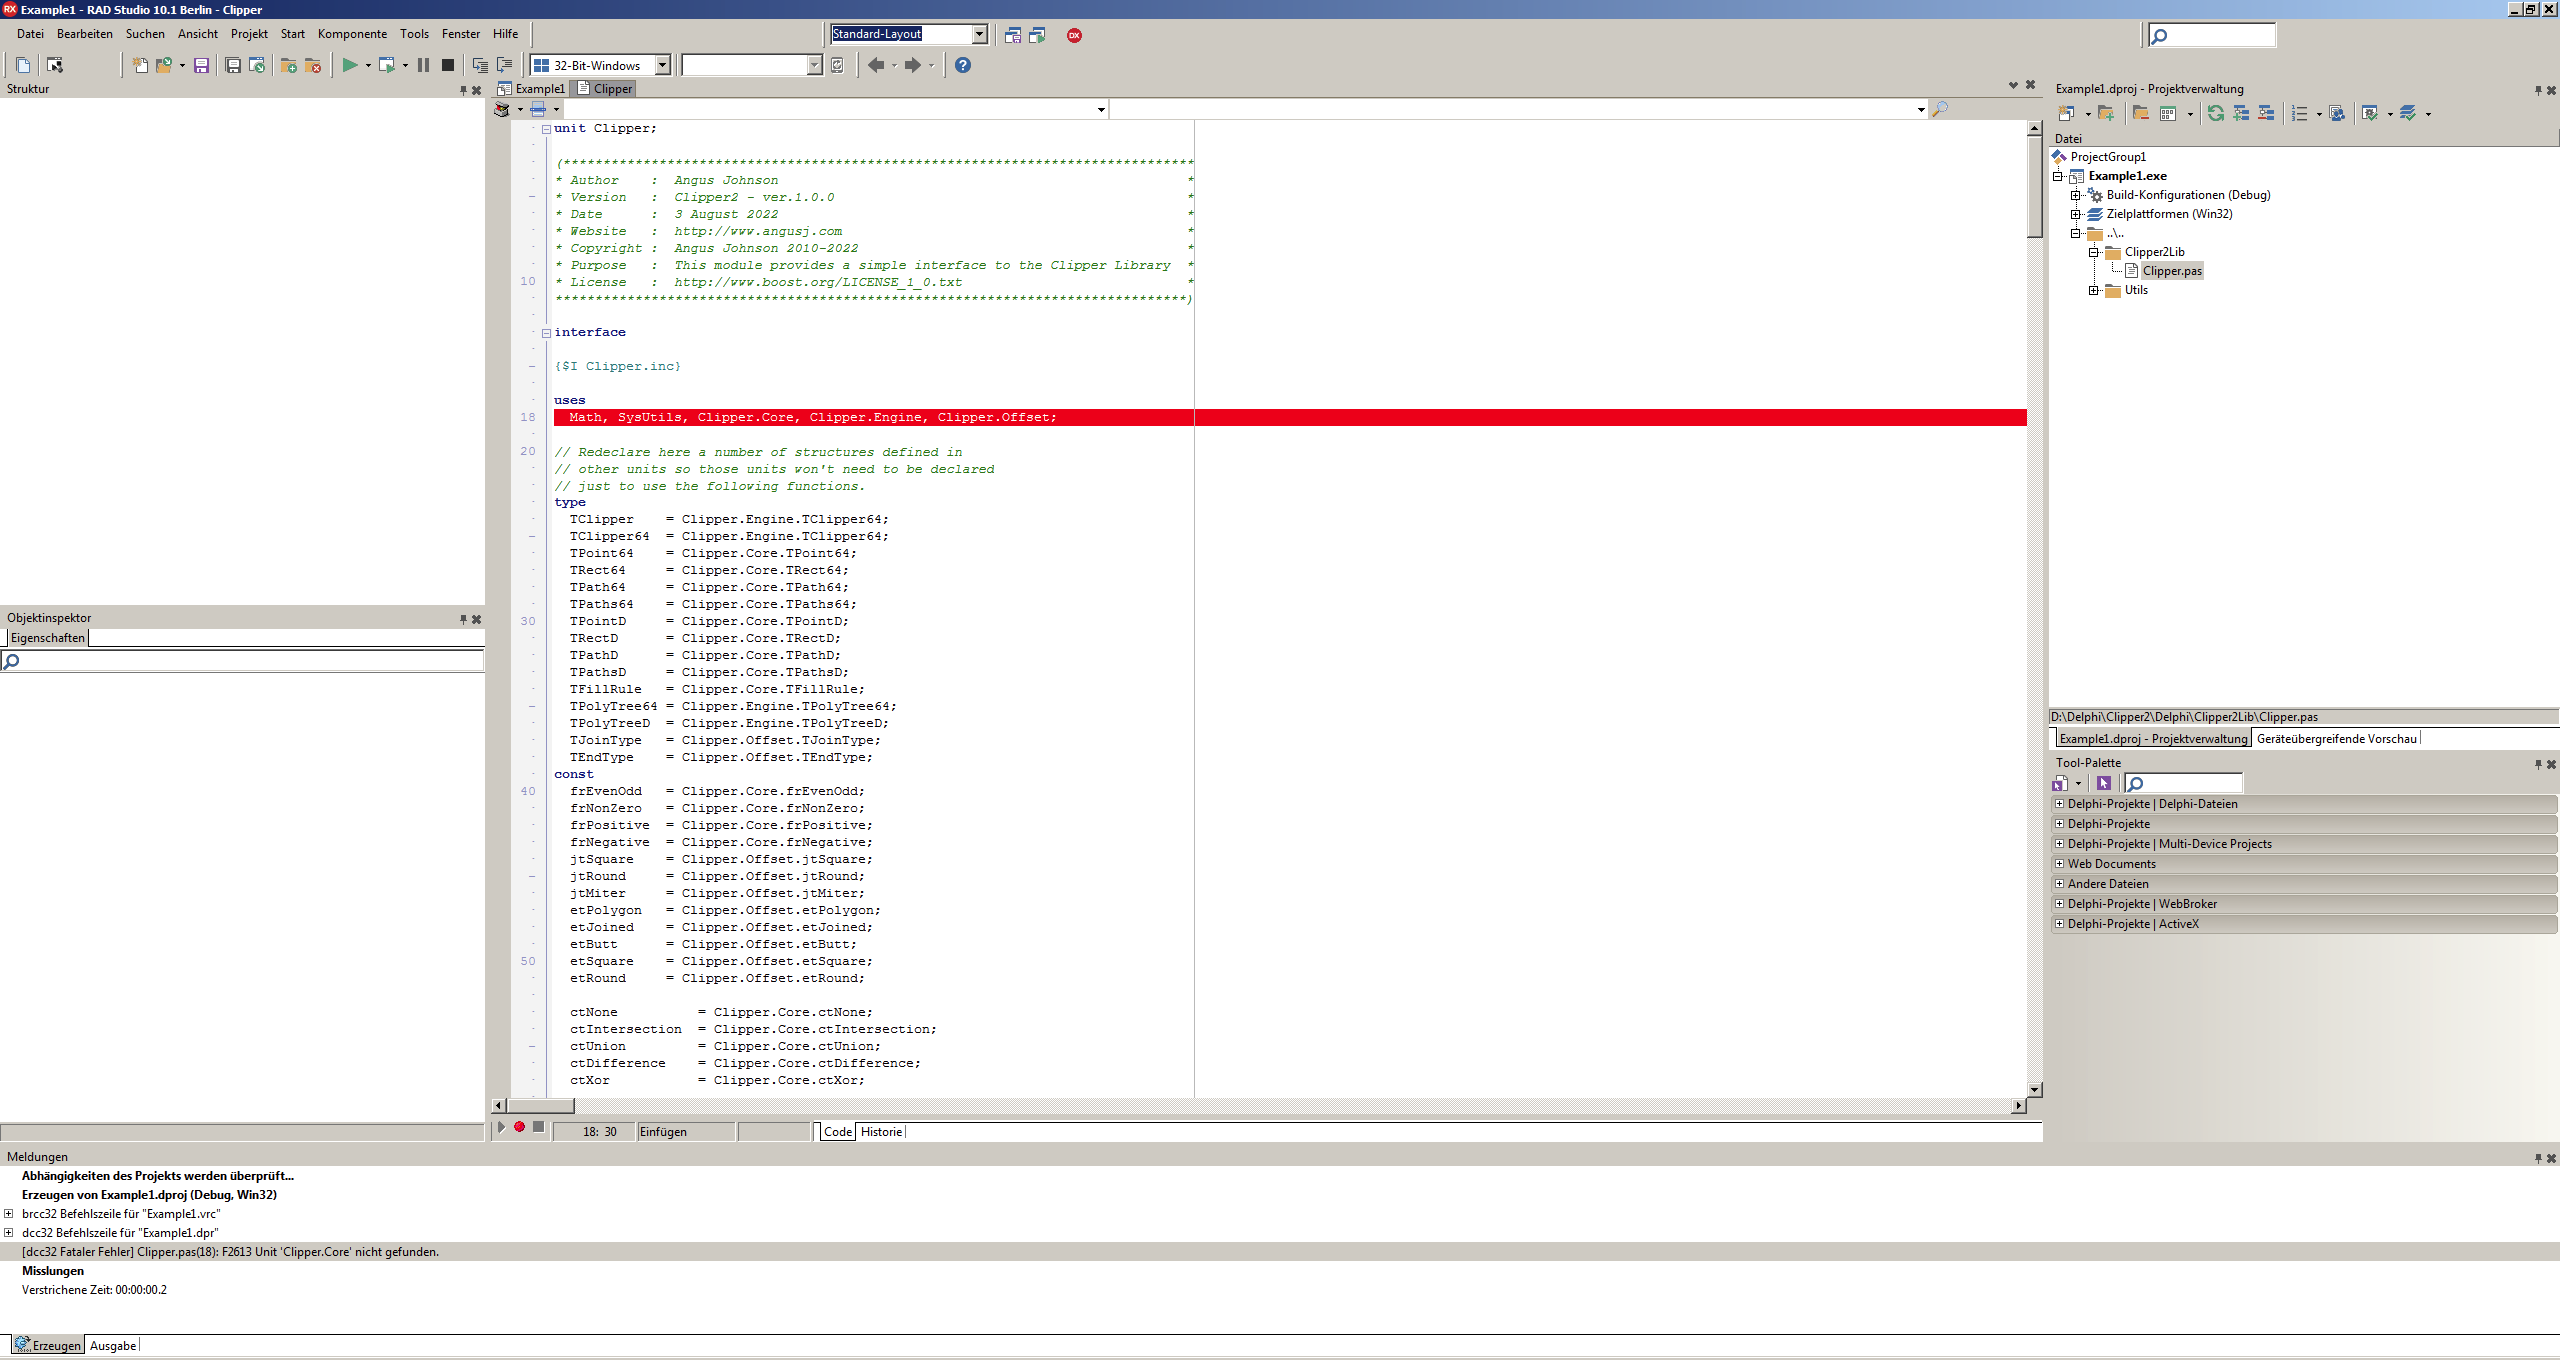
Task: Open the Help with the question mark icon
Action: pyautogui.click(x=963, y=65)
